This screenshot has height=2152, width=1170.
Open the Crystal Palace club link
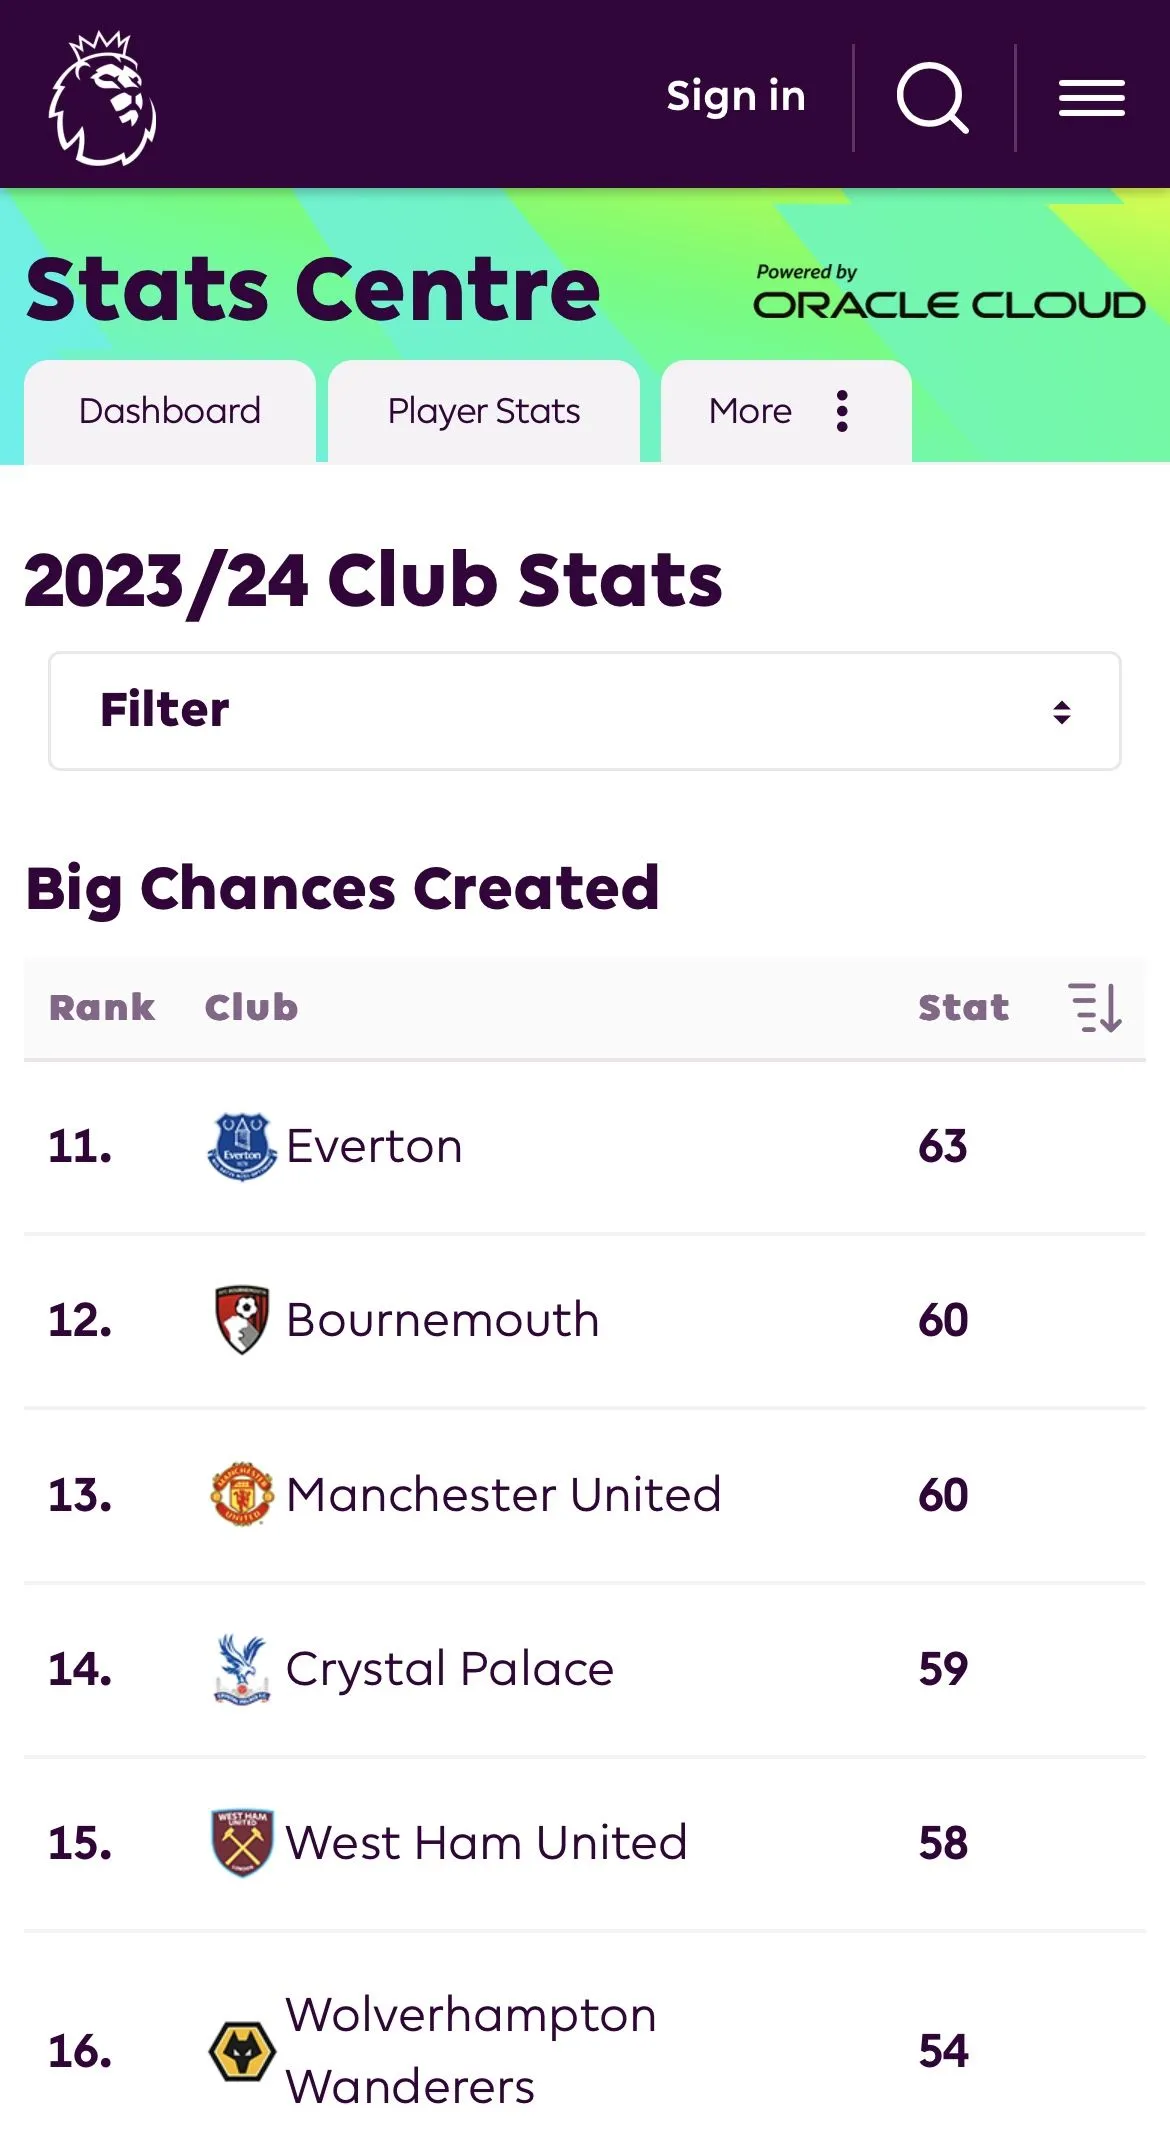449,1668
